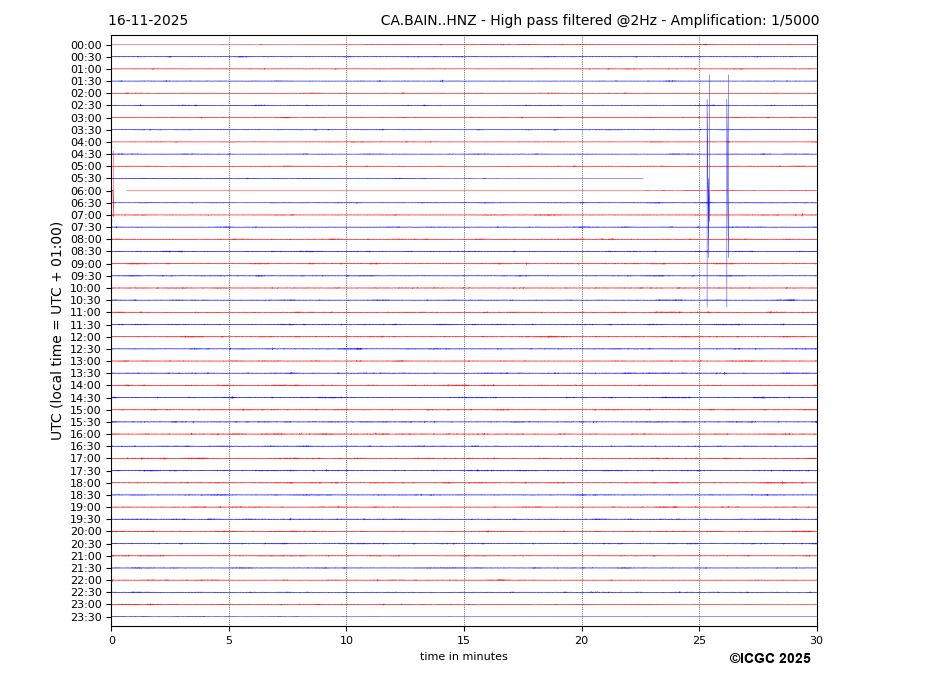Screen dimensions: 927x696
Task: Select the 25 tick on minutes axis
Action: point(699,640)
